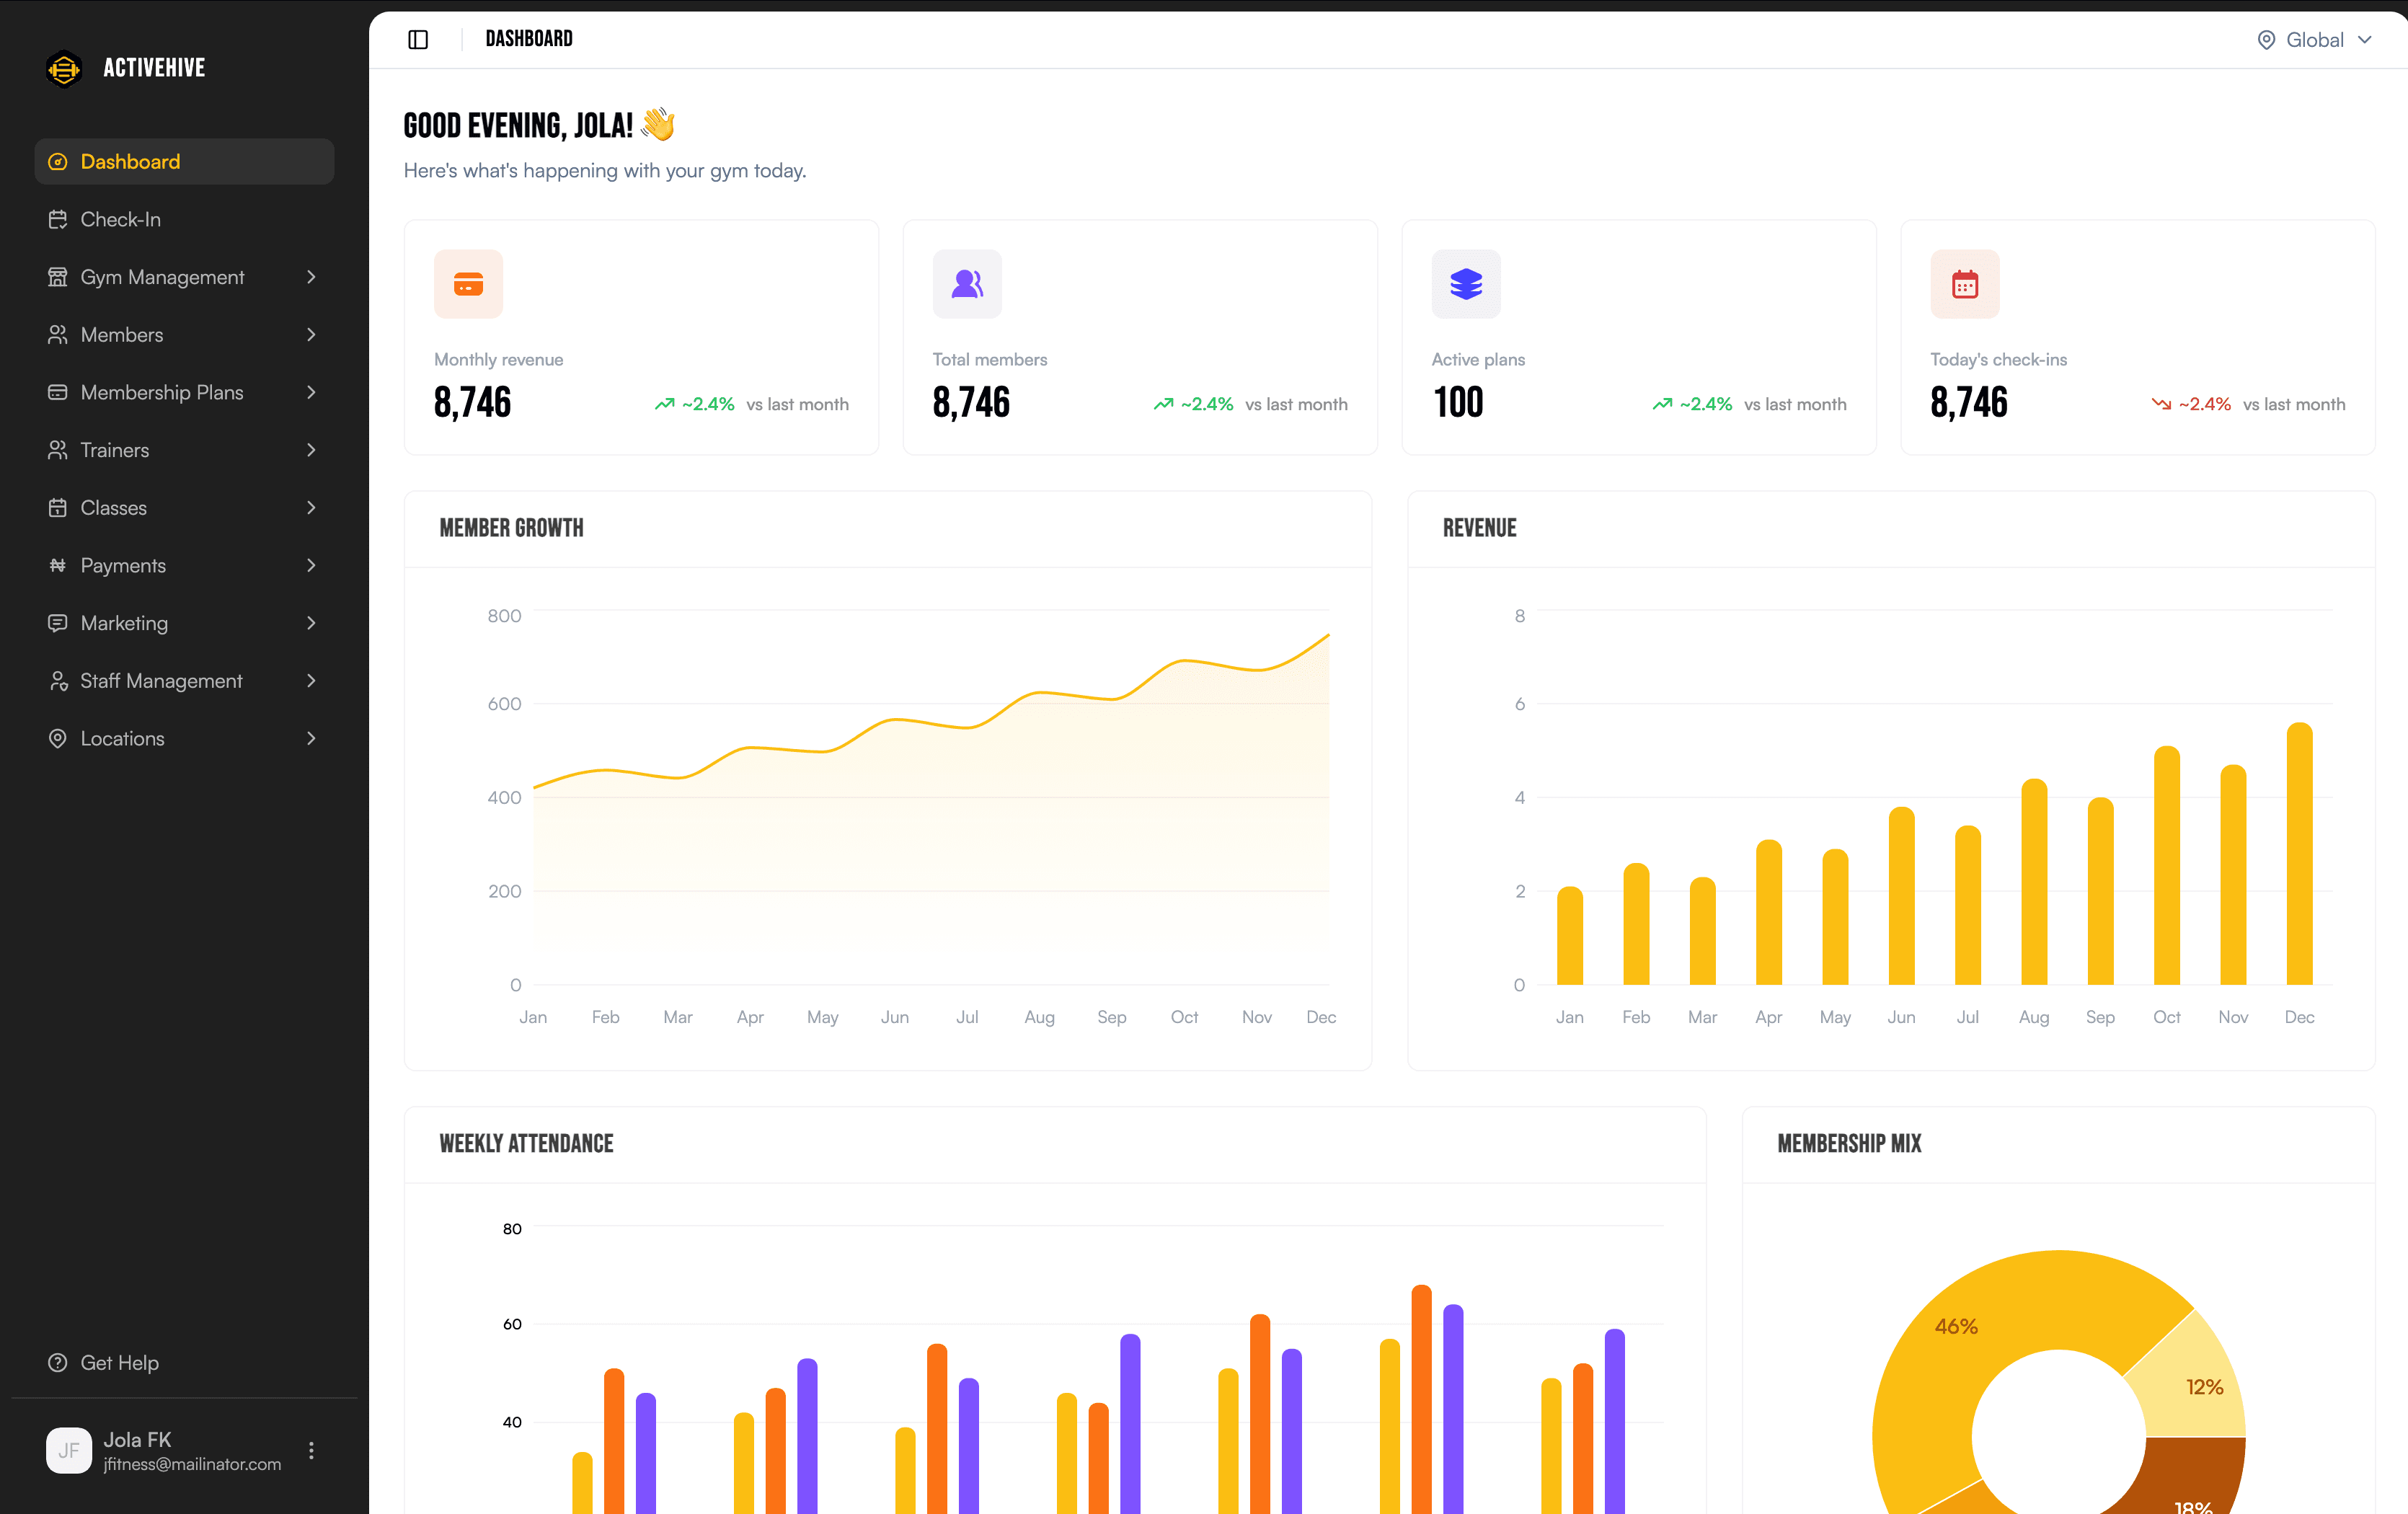Click the Jola FK profile name
Screen dimensions: 2408x1514
coord(137,1440)
